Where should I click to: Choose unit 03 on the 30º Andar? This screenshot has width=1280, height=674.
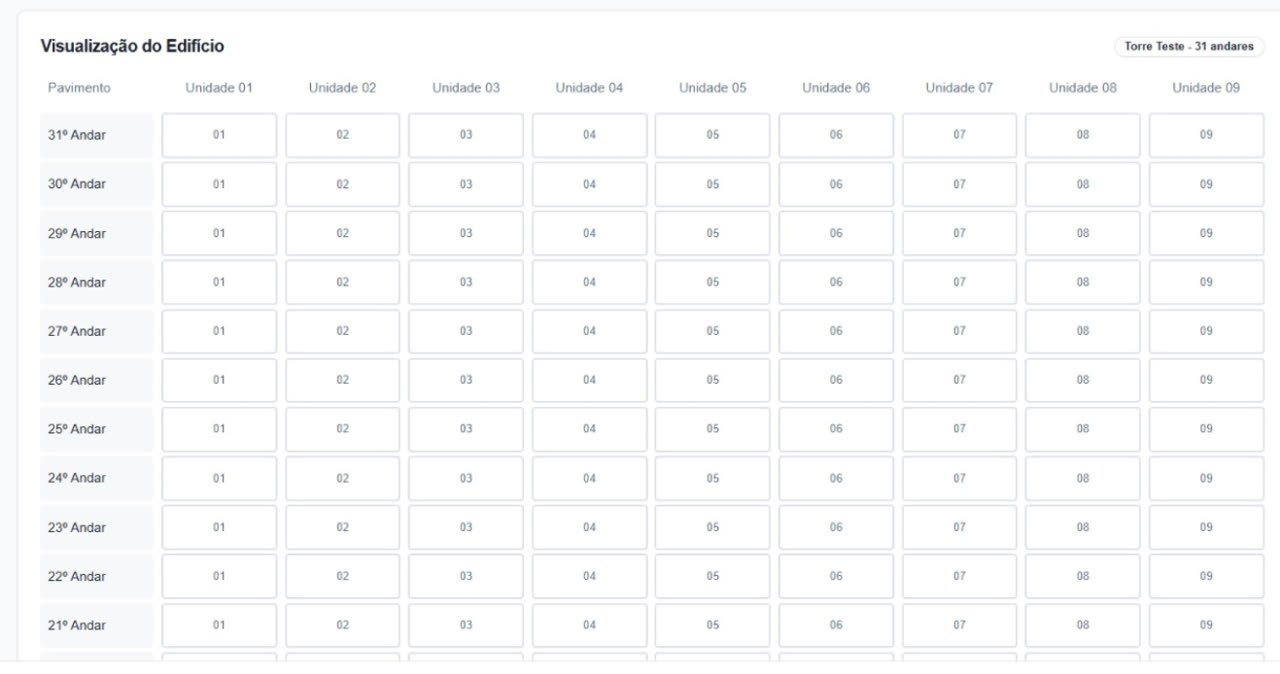coord(466,184)
